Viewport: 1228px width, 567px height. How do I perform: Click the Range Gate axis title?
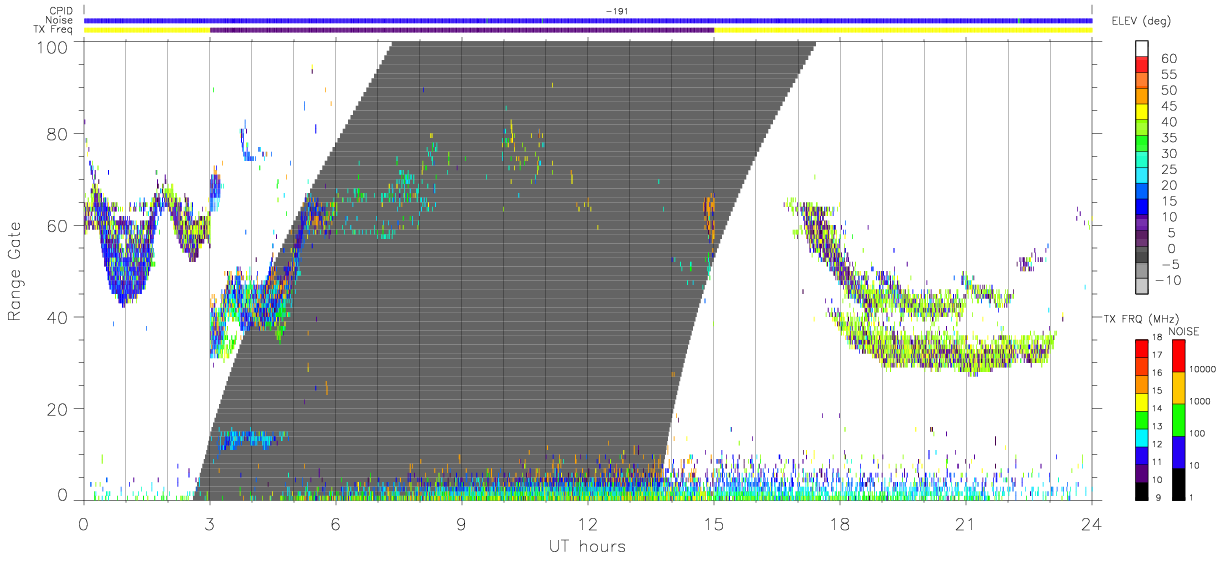click(x=15, y=271)
